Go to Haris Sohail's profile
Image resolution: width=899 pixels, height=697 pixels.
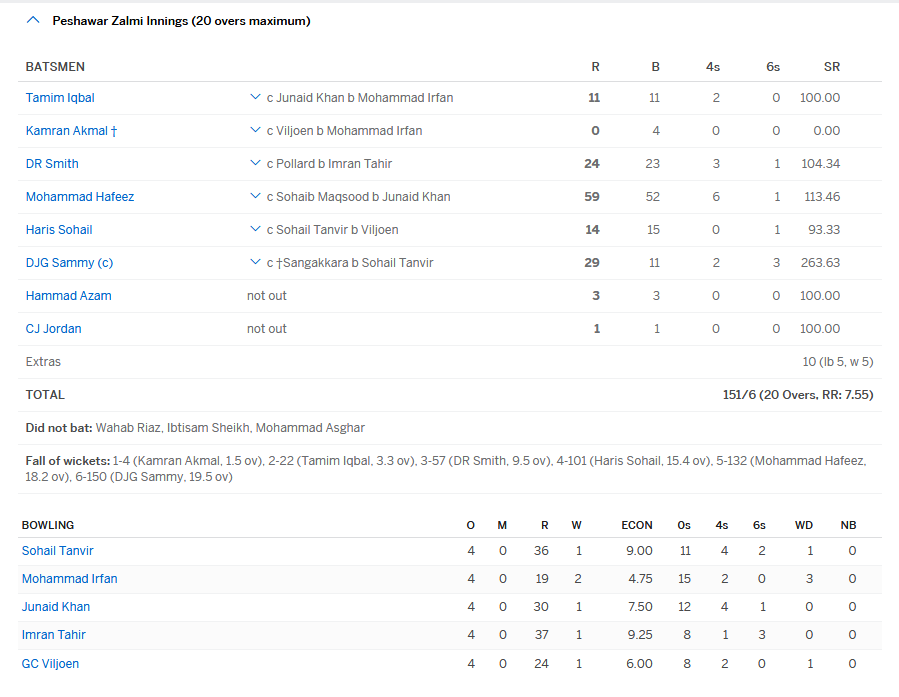coord(59,230)
